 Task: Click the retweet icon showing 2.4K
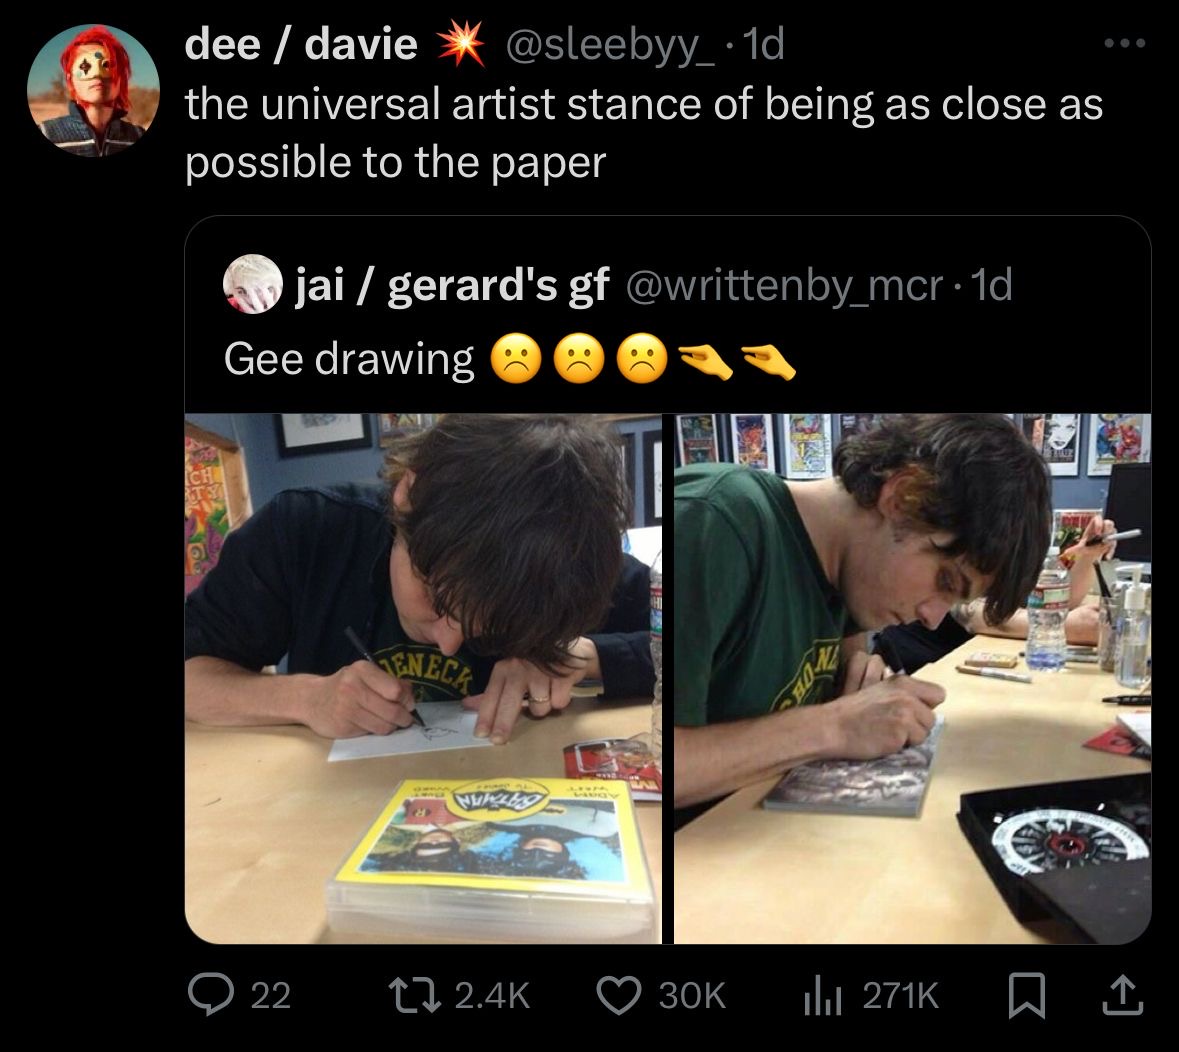coord(413,995)
